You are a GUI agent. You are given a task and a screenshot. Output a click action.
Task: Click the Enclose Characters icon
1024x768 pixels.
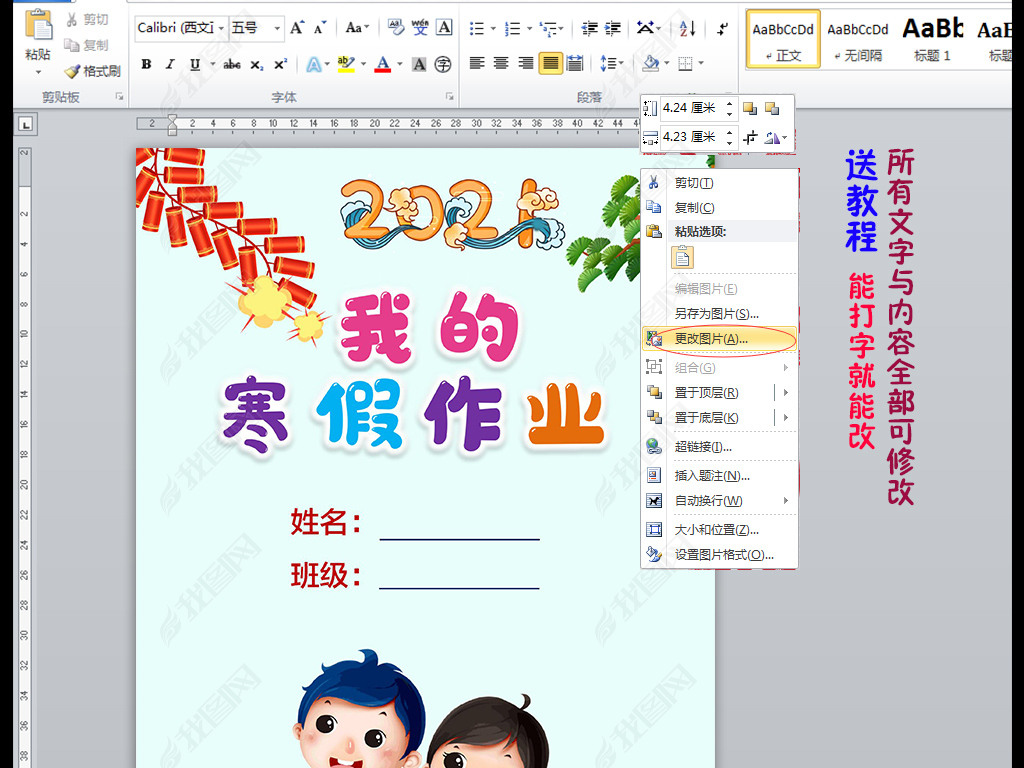tap(443, 64)
